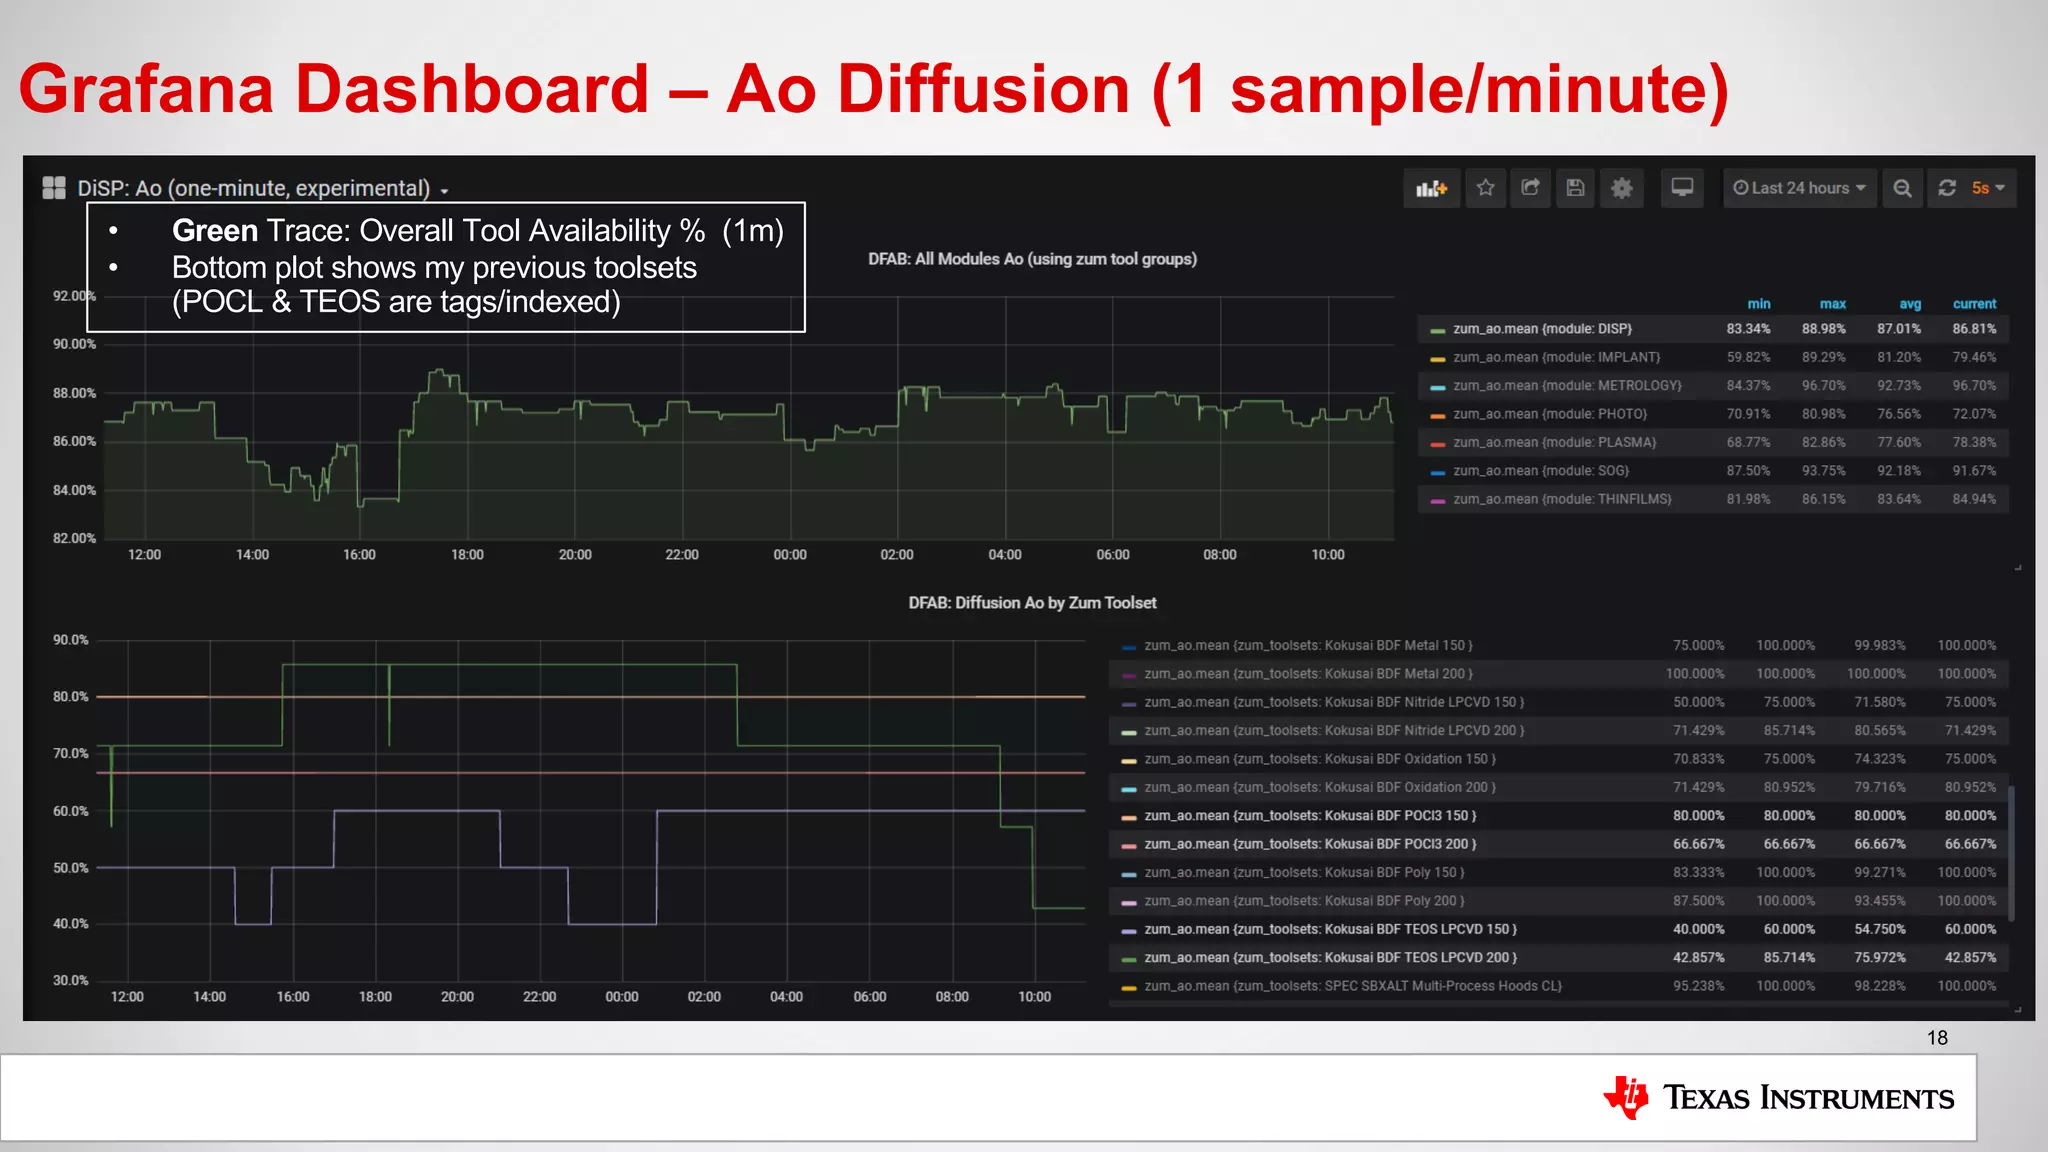Star this dashboard

[x=1486, y=188]
